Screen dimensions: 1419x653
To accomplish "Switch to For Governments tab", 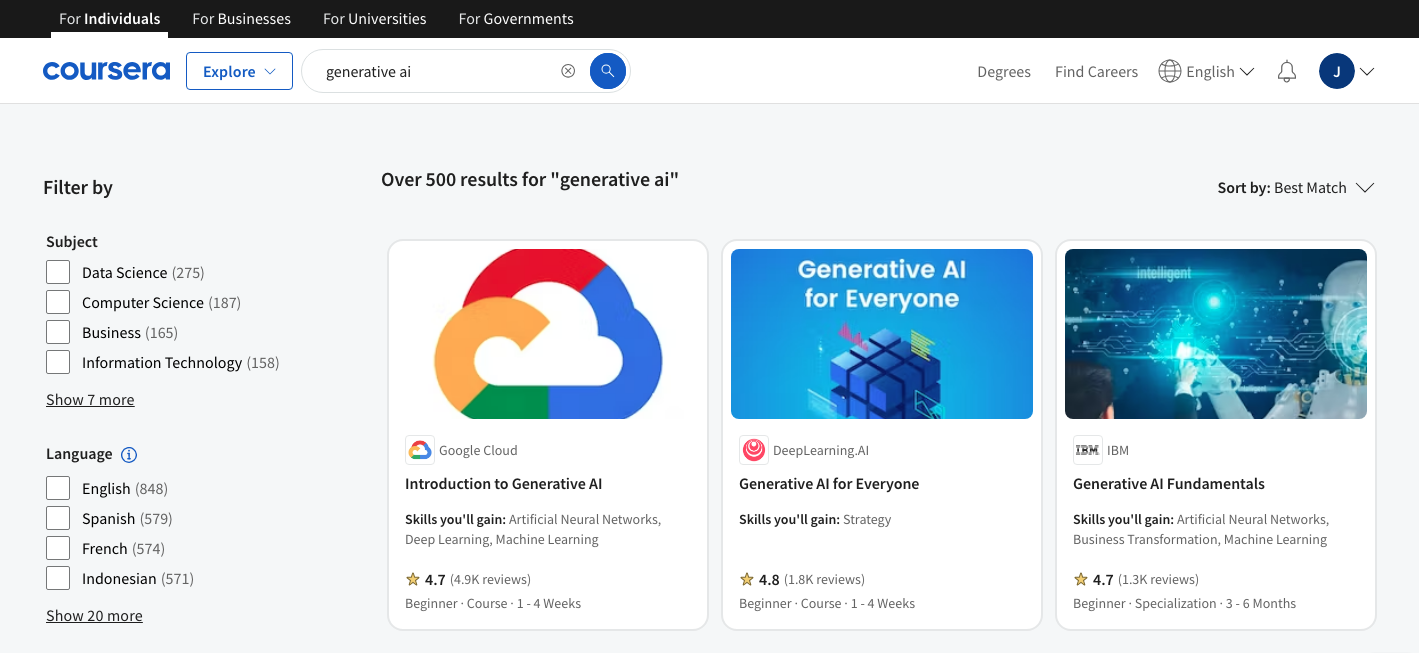I will pyautogui.click(x=516, y=19).
